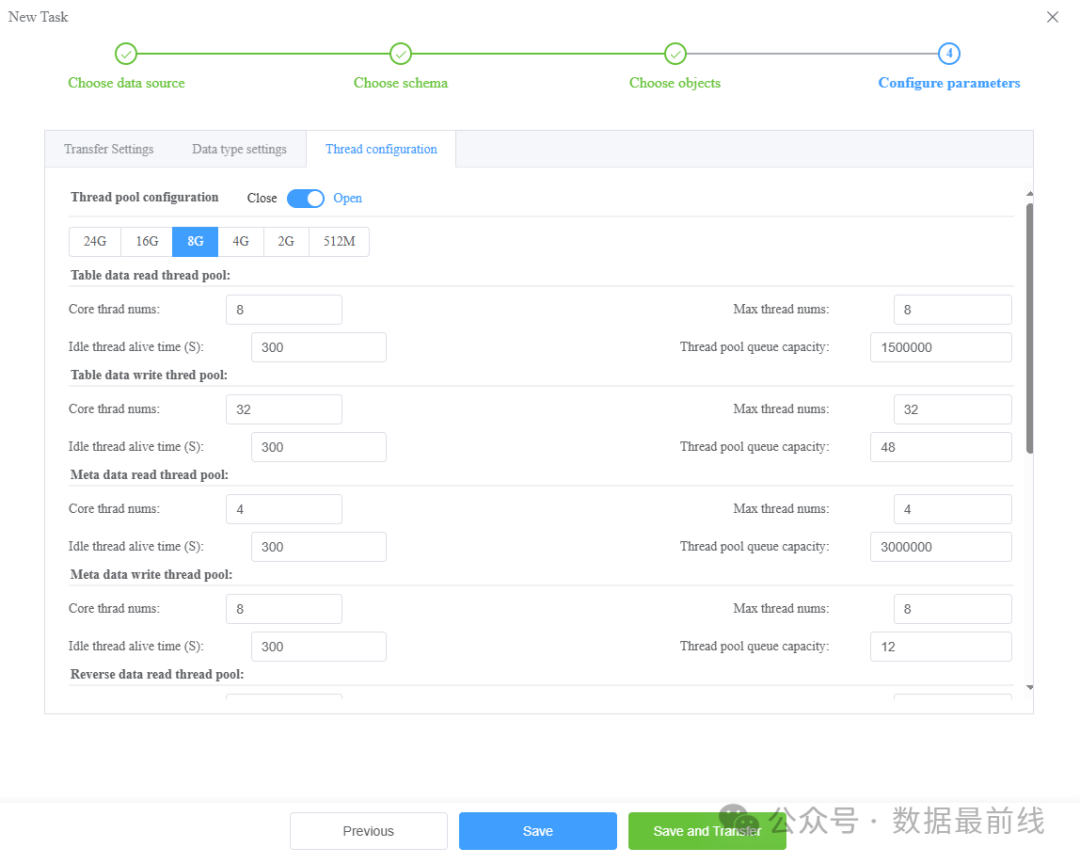This screenshot has height=864, width=1080.
Task: Click the Reverse data read thread pool heading
Action: [157, 675]
